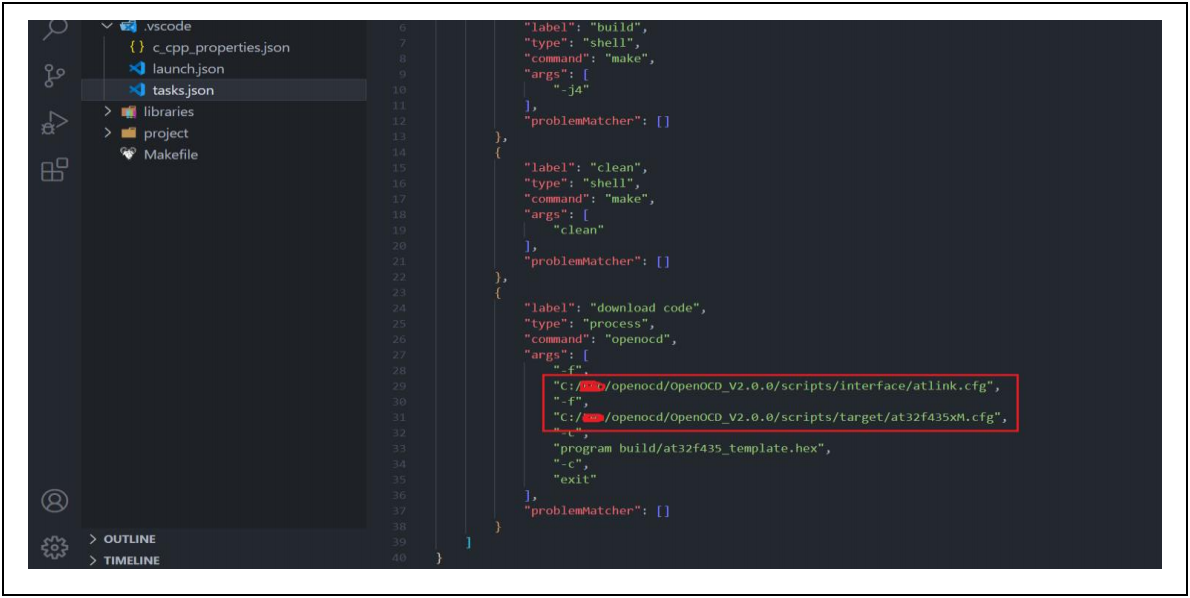This screenshot has width=1190, height=598.
Task: Click "problemMatcher" on line 12
Action: [x=582, y=121]
